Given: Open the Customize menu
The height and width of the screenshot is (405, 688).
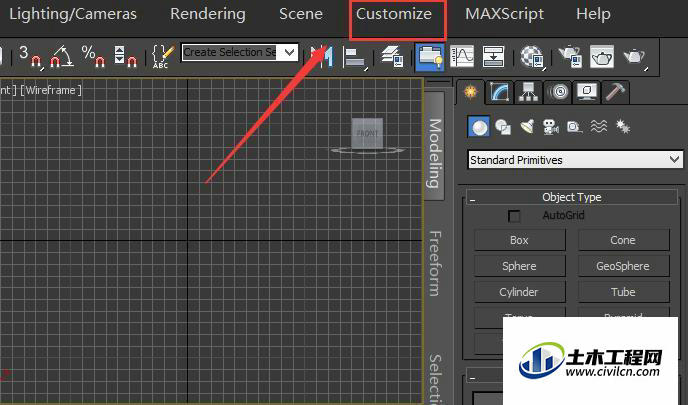Looking at the screenshot, I should click(x=394, y=14).
